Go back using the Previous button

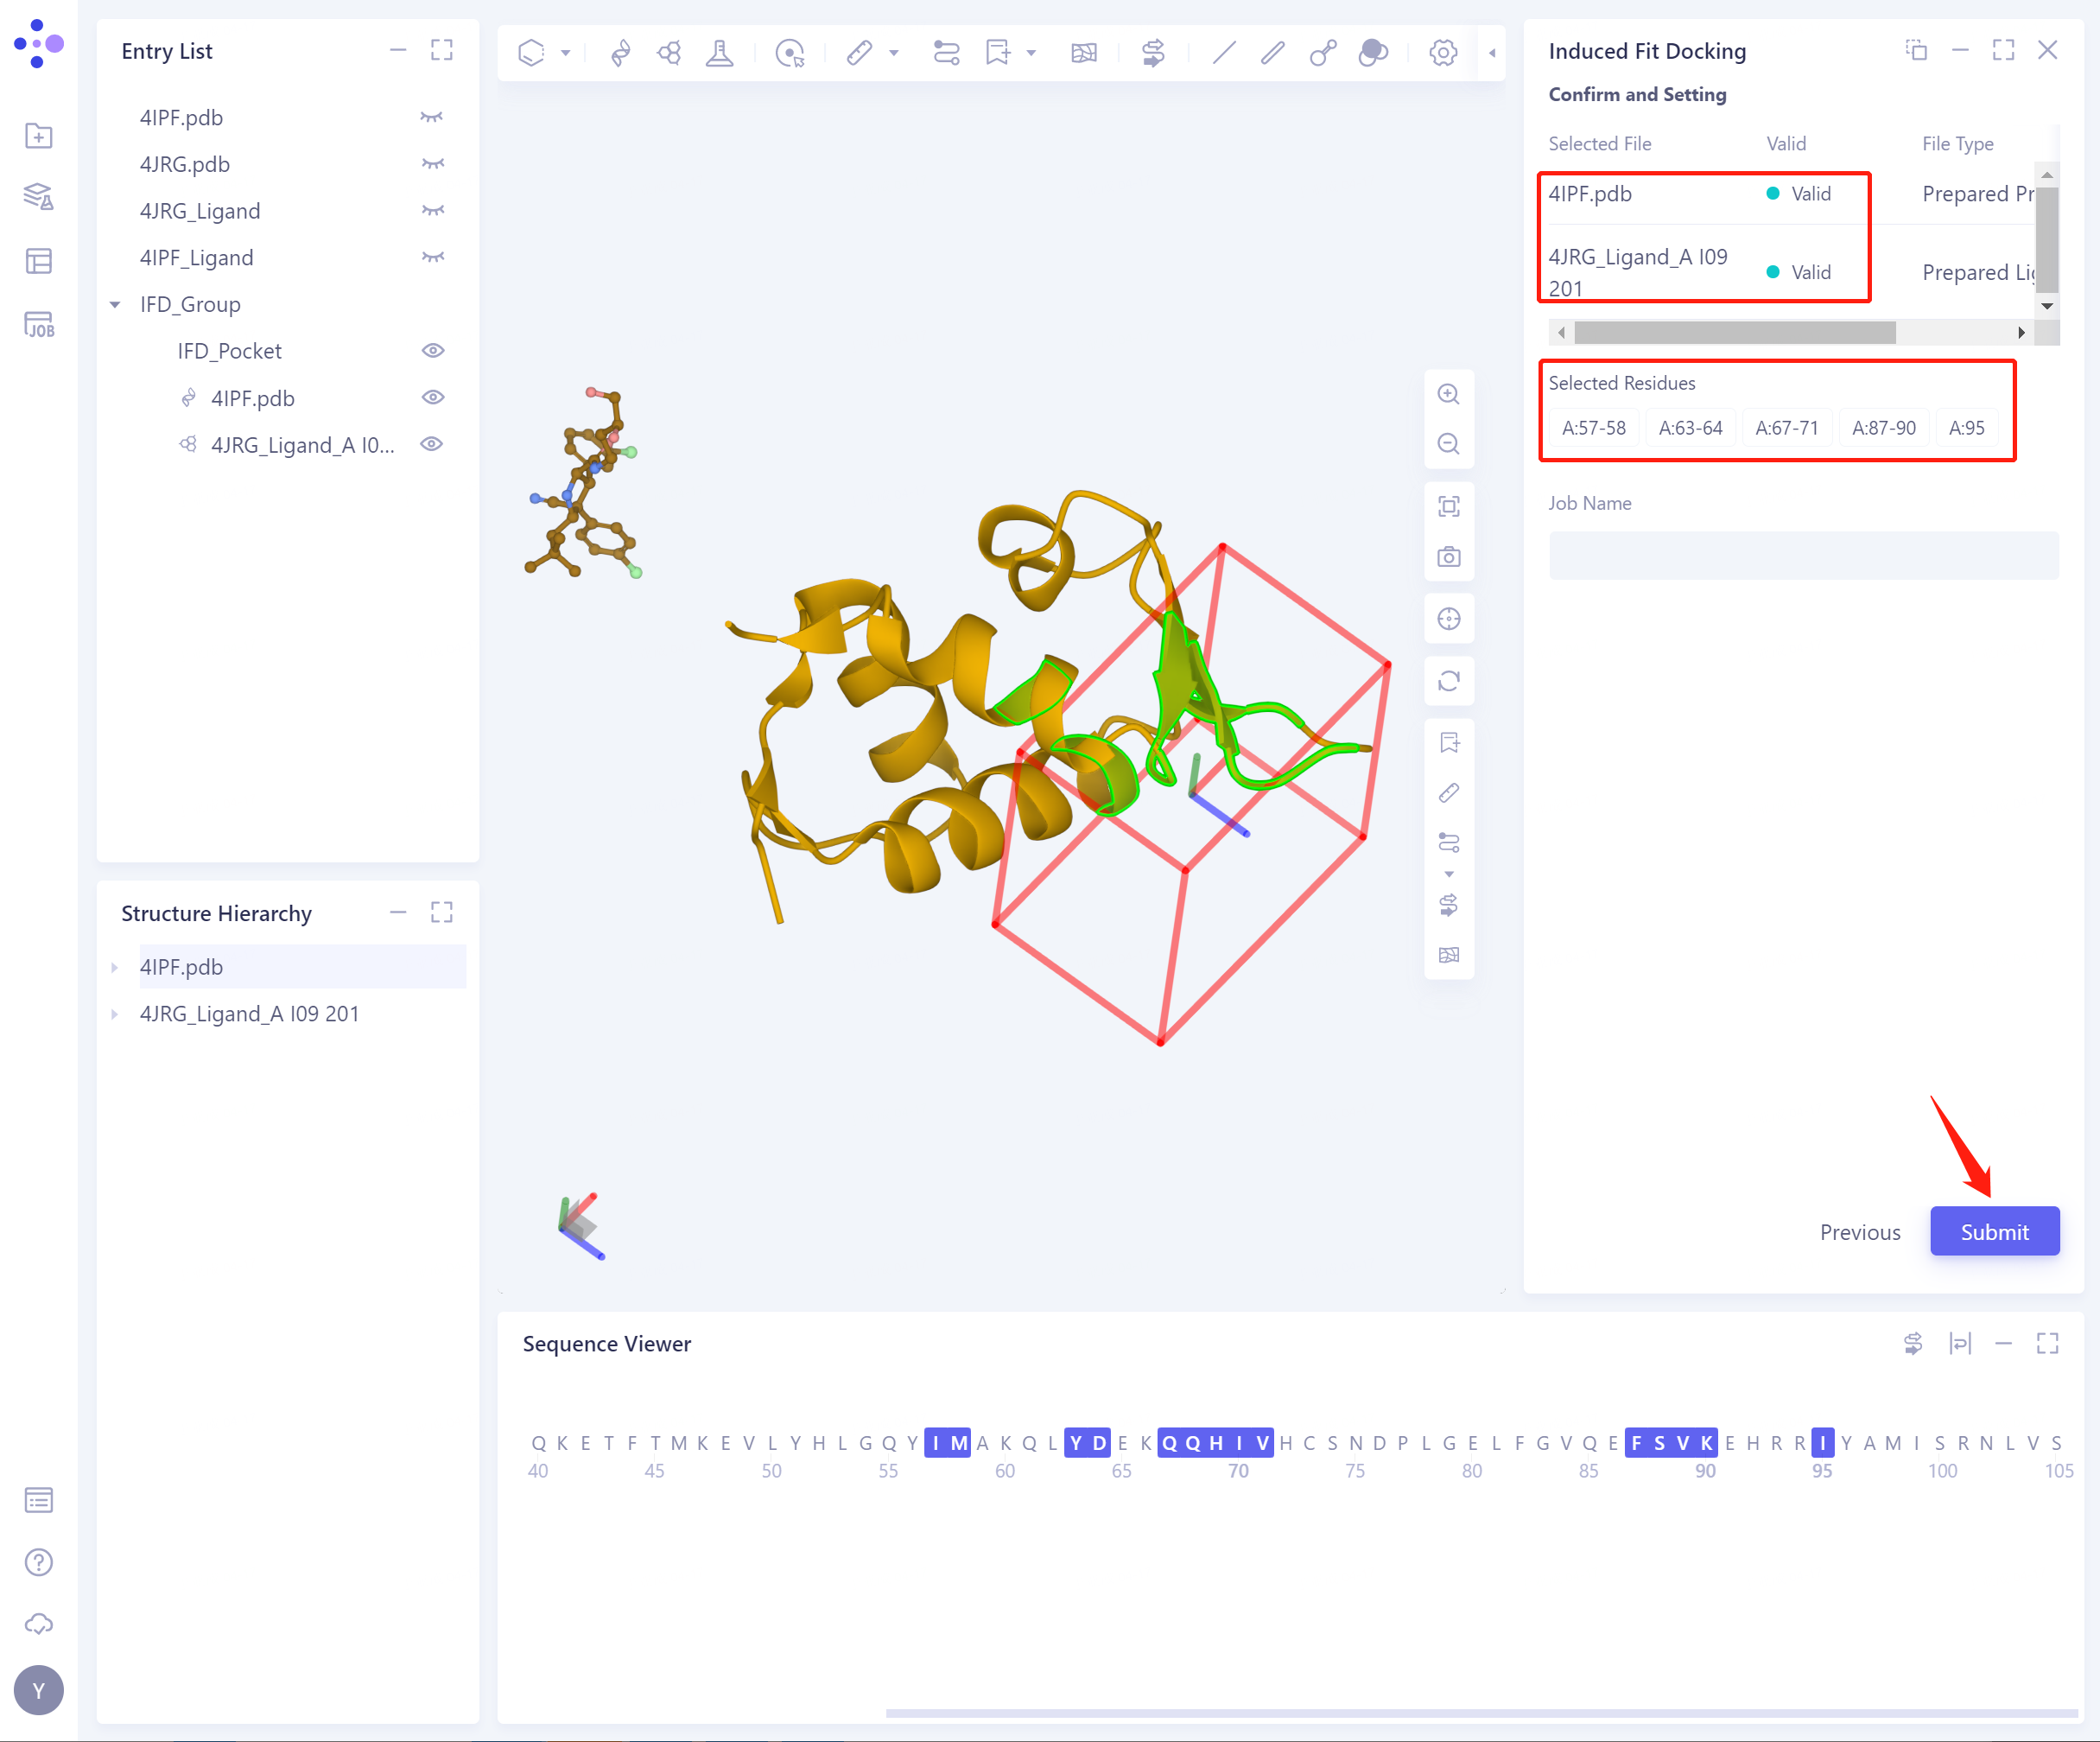click(1859, 1231)
